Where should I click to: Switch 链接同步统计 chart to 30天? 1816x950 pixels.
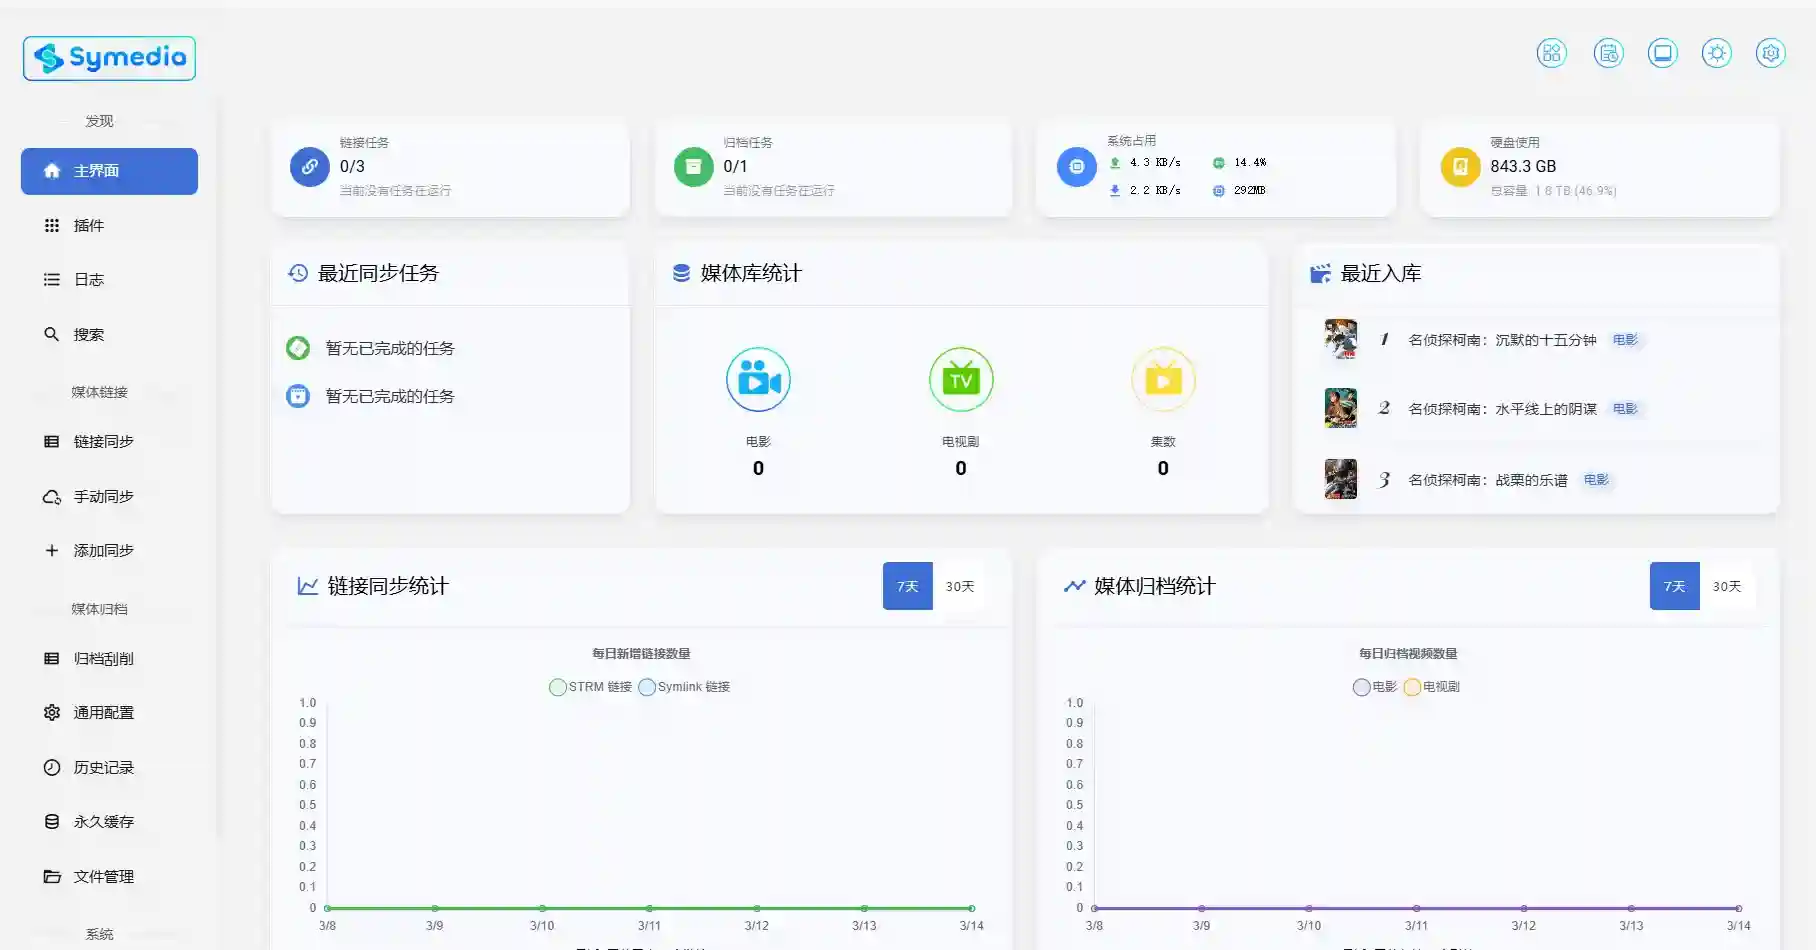[x=960, y=587]
